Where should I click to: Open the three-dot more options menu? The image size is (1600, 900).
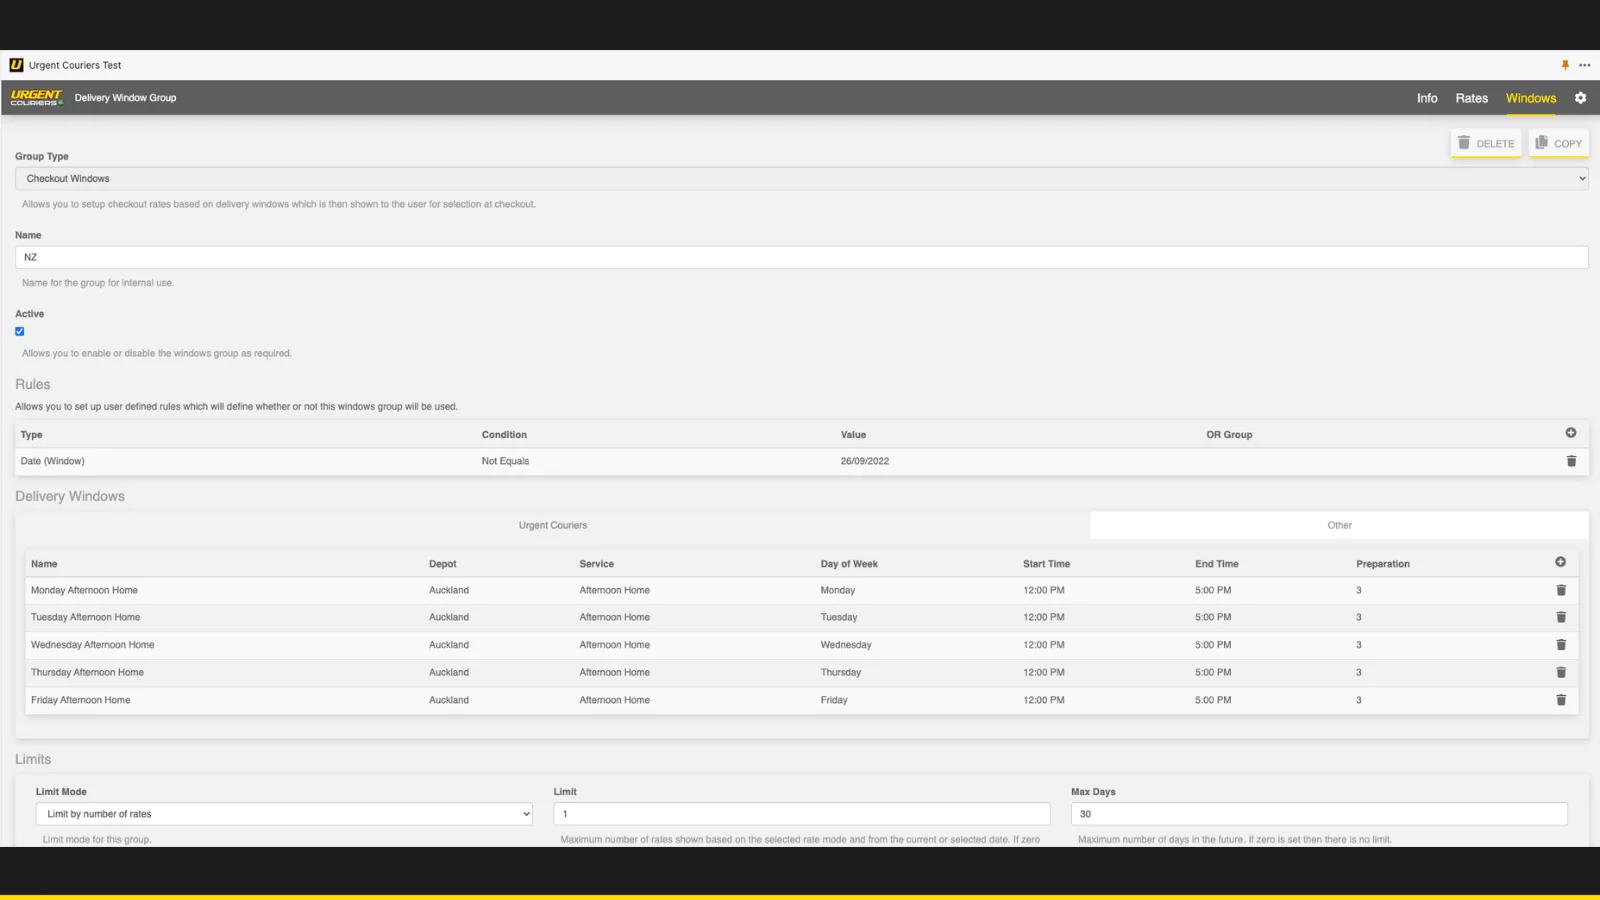click(1585, 65)
